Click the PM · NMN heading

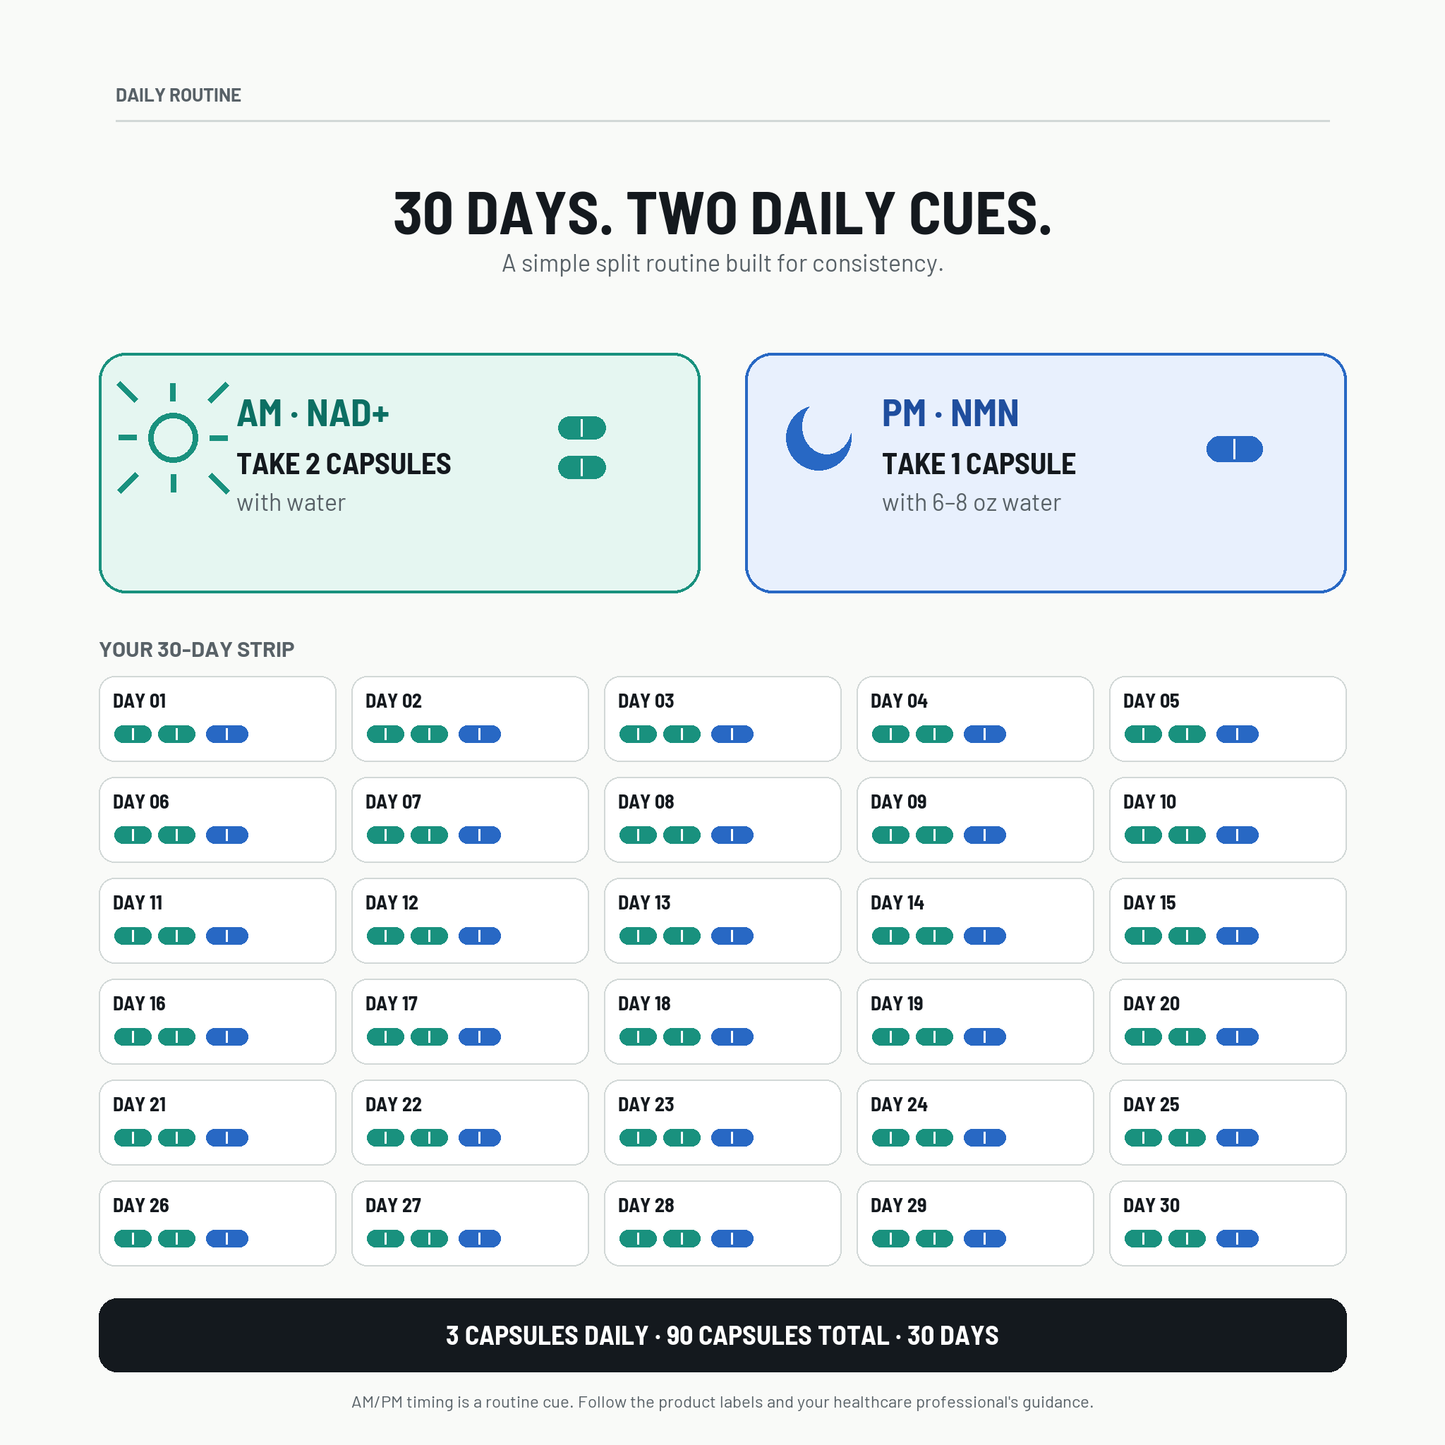950,413
